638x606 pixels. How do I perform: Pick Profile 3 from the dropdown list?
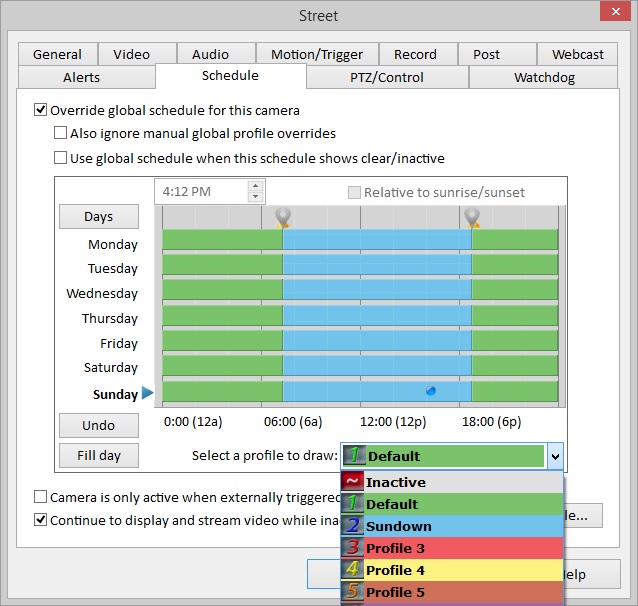(452, 548)
